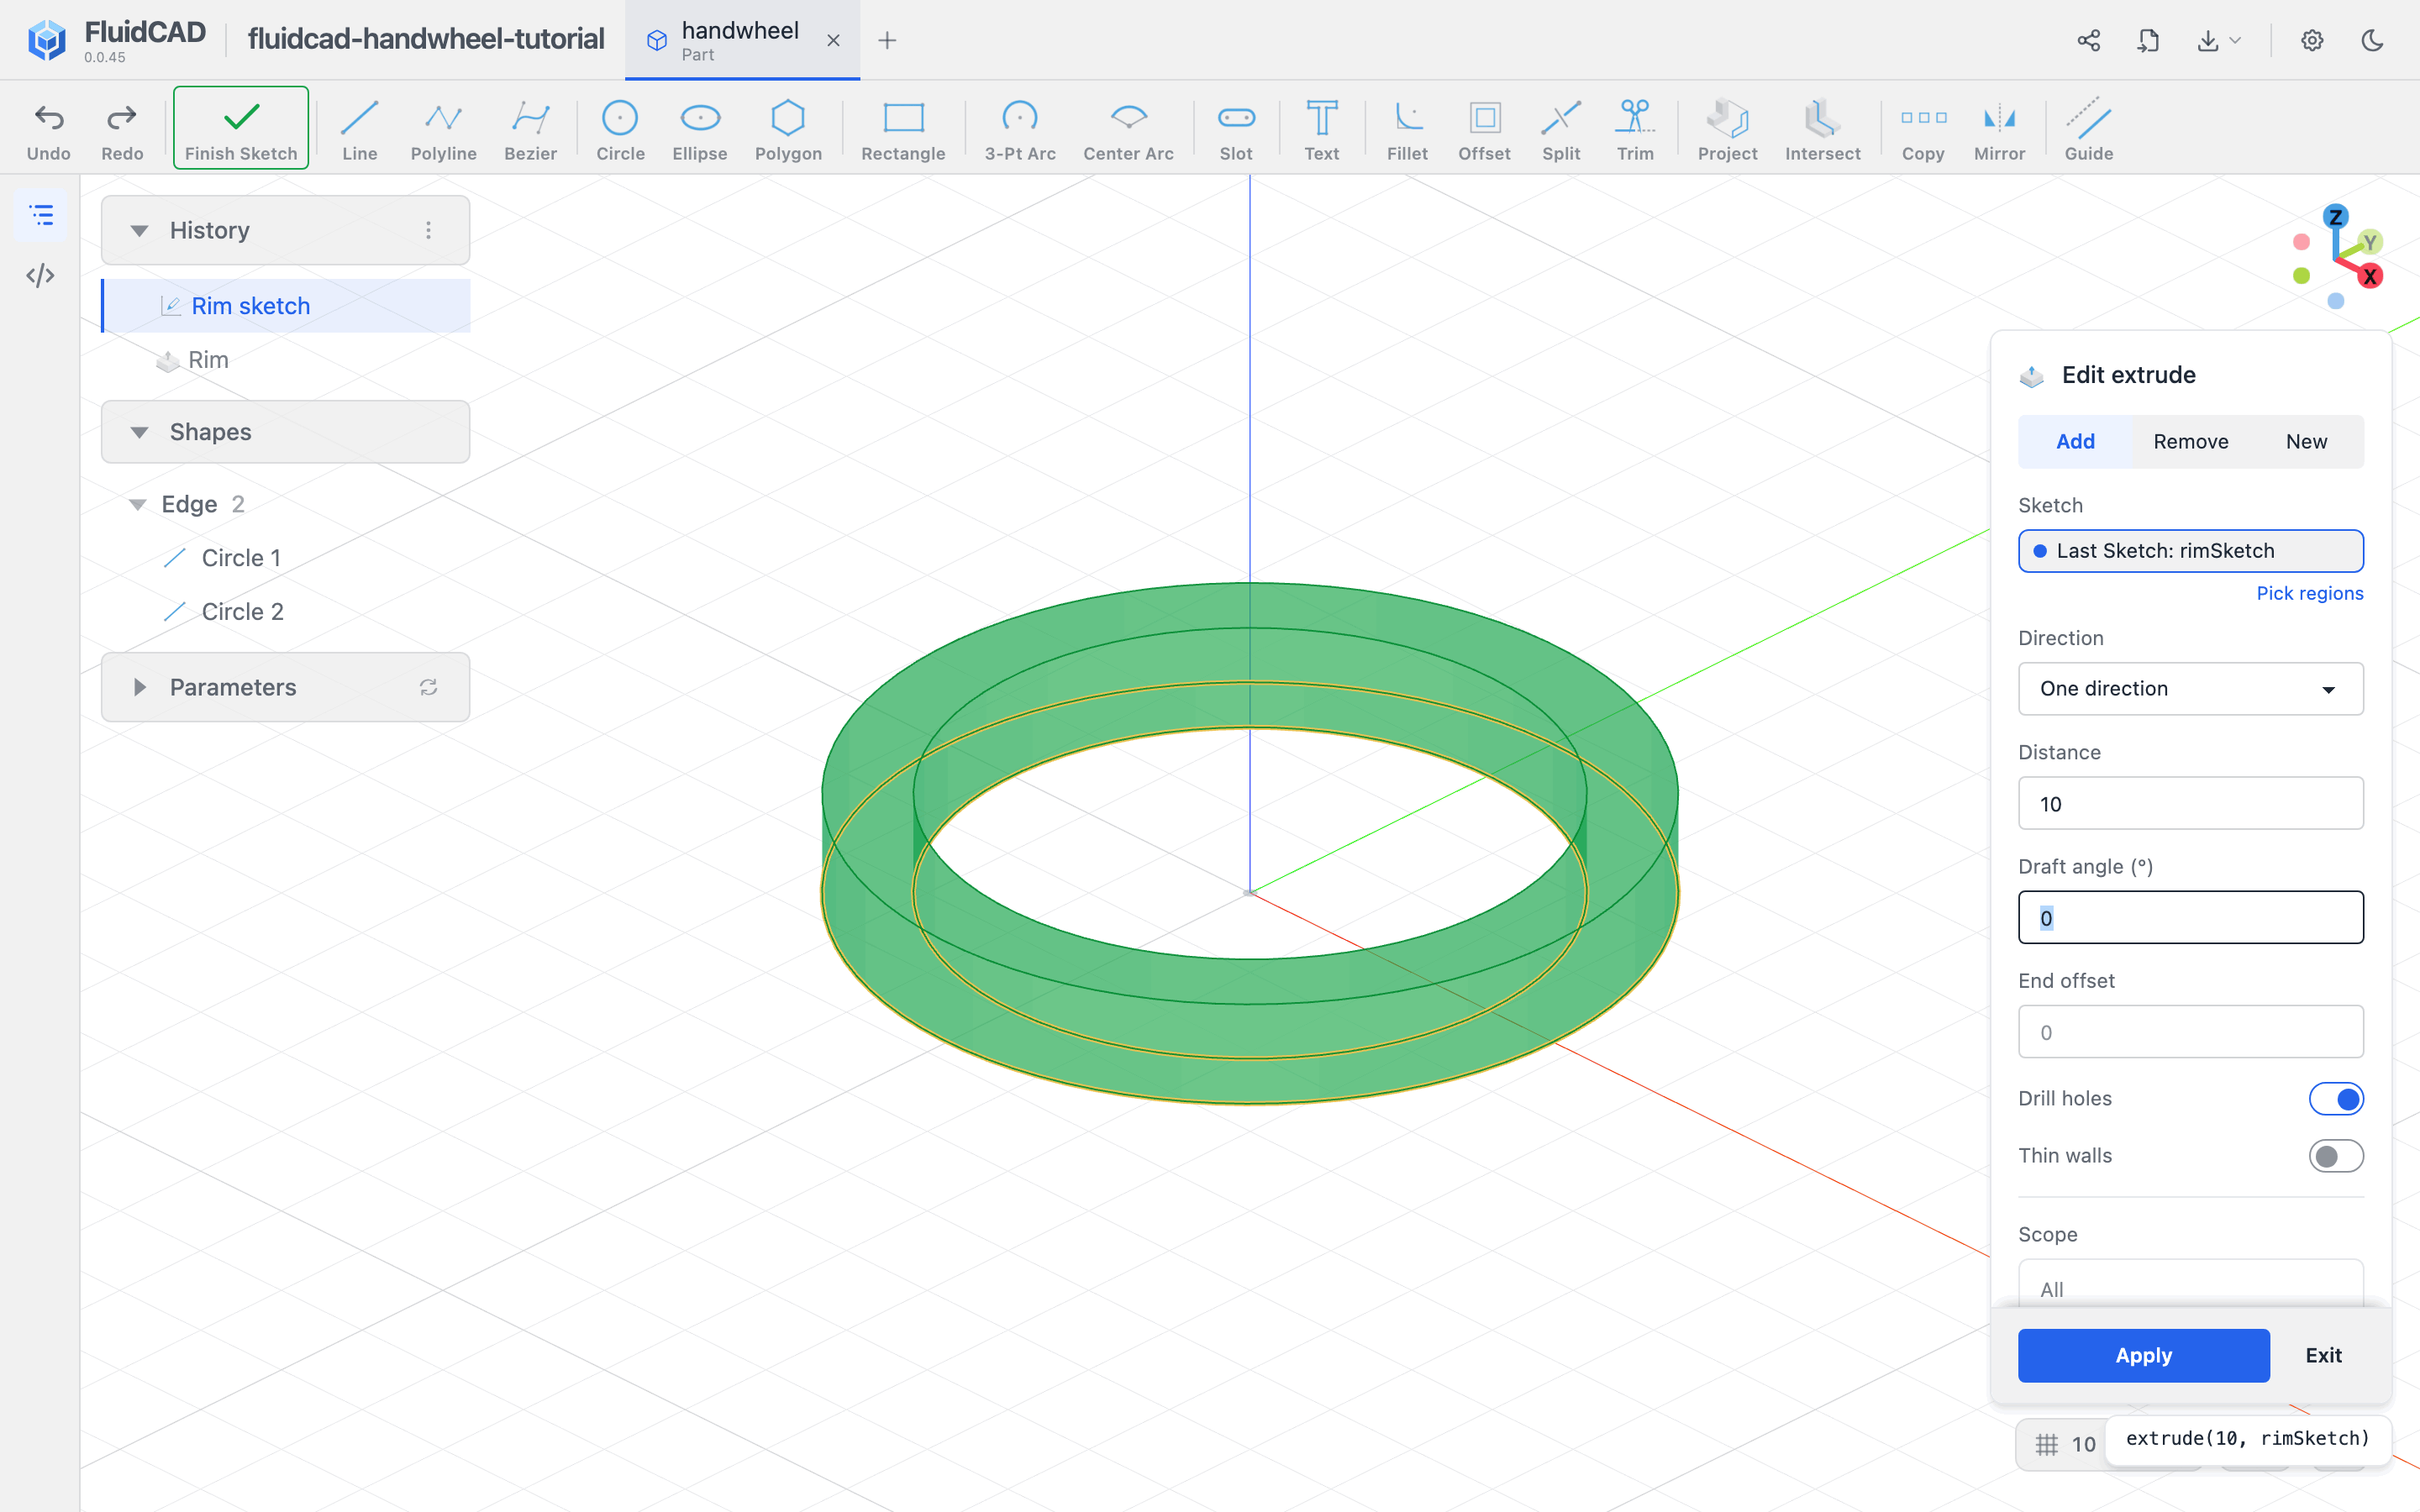Select the Text tool

[x=1321, y=130]
